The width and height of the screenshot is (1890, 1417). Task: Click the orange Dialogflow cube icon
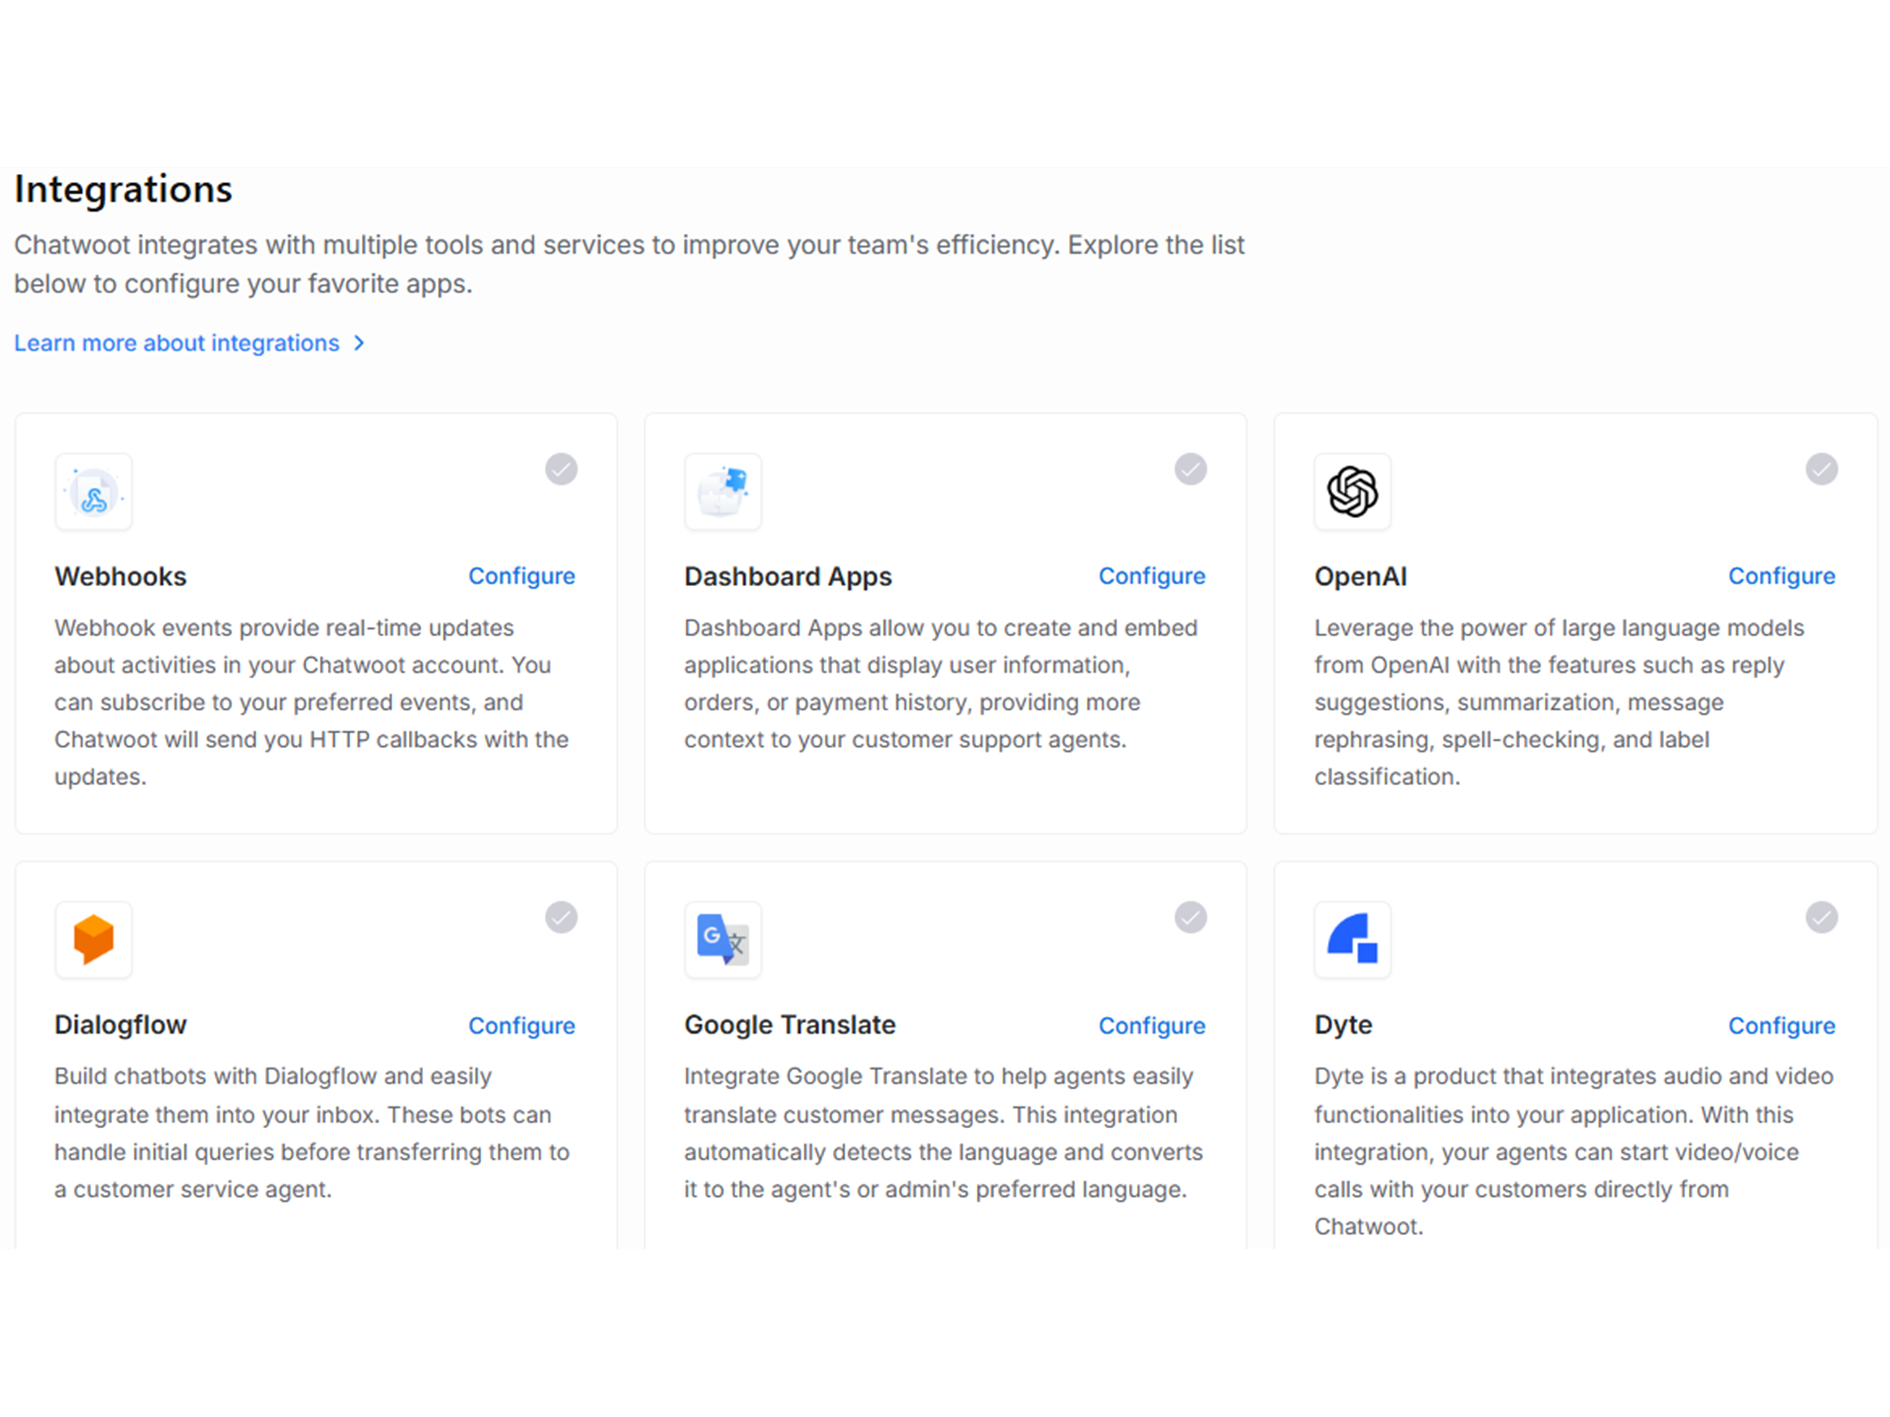pos(94,940)
